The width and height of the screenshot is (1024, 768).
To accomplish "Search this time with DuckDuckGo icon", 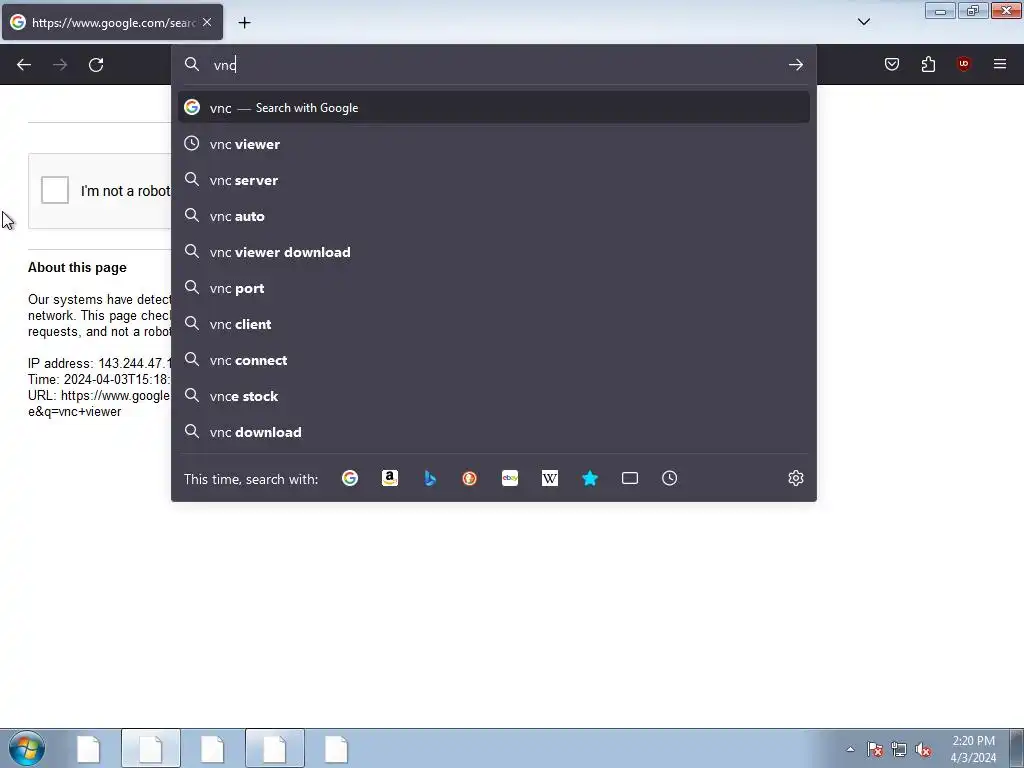I will pyautogui.click(x=470, y=478).
